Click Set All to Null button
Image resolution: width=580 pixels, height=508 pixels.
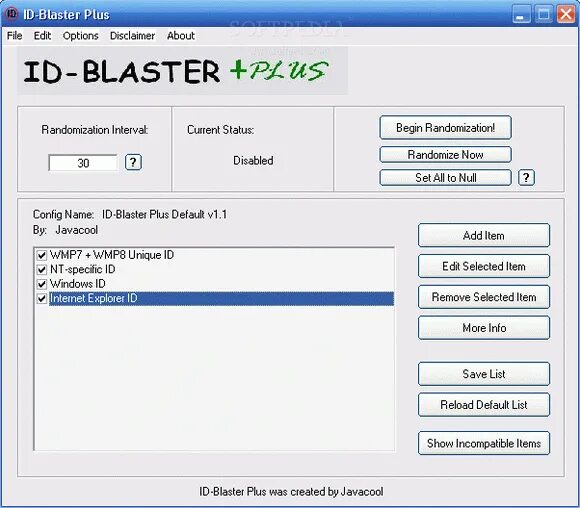[x=445, y=178]
